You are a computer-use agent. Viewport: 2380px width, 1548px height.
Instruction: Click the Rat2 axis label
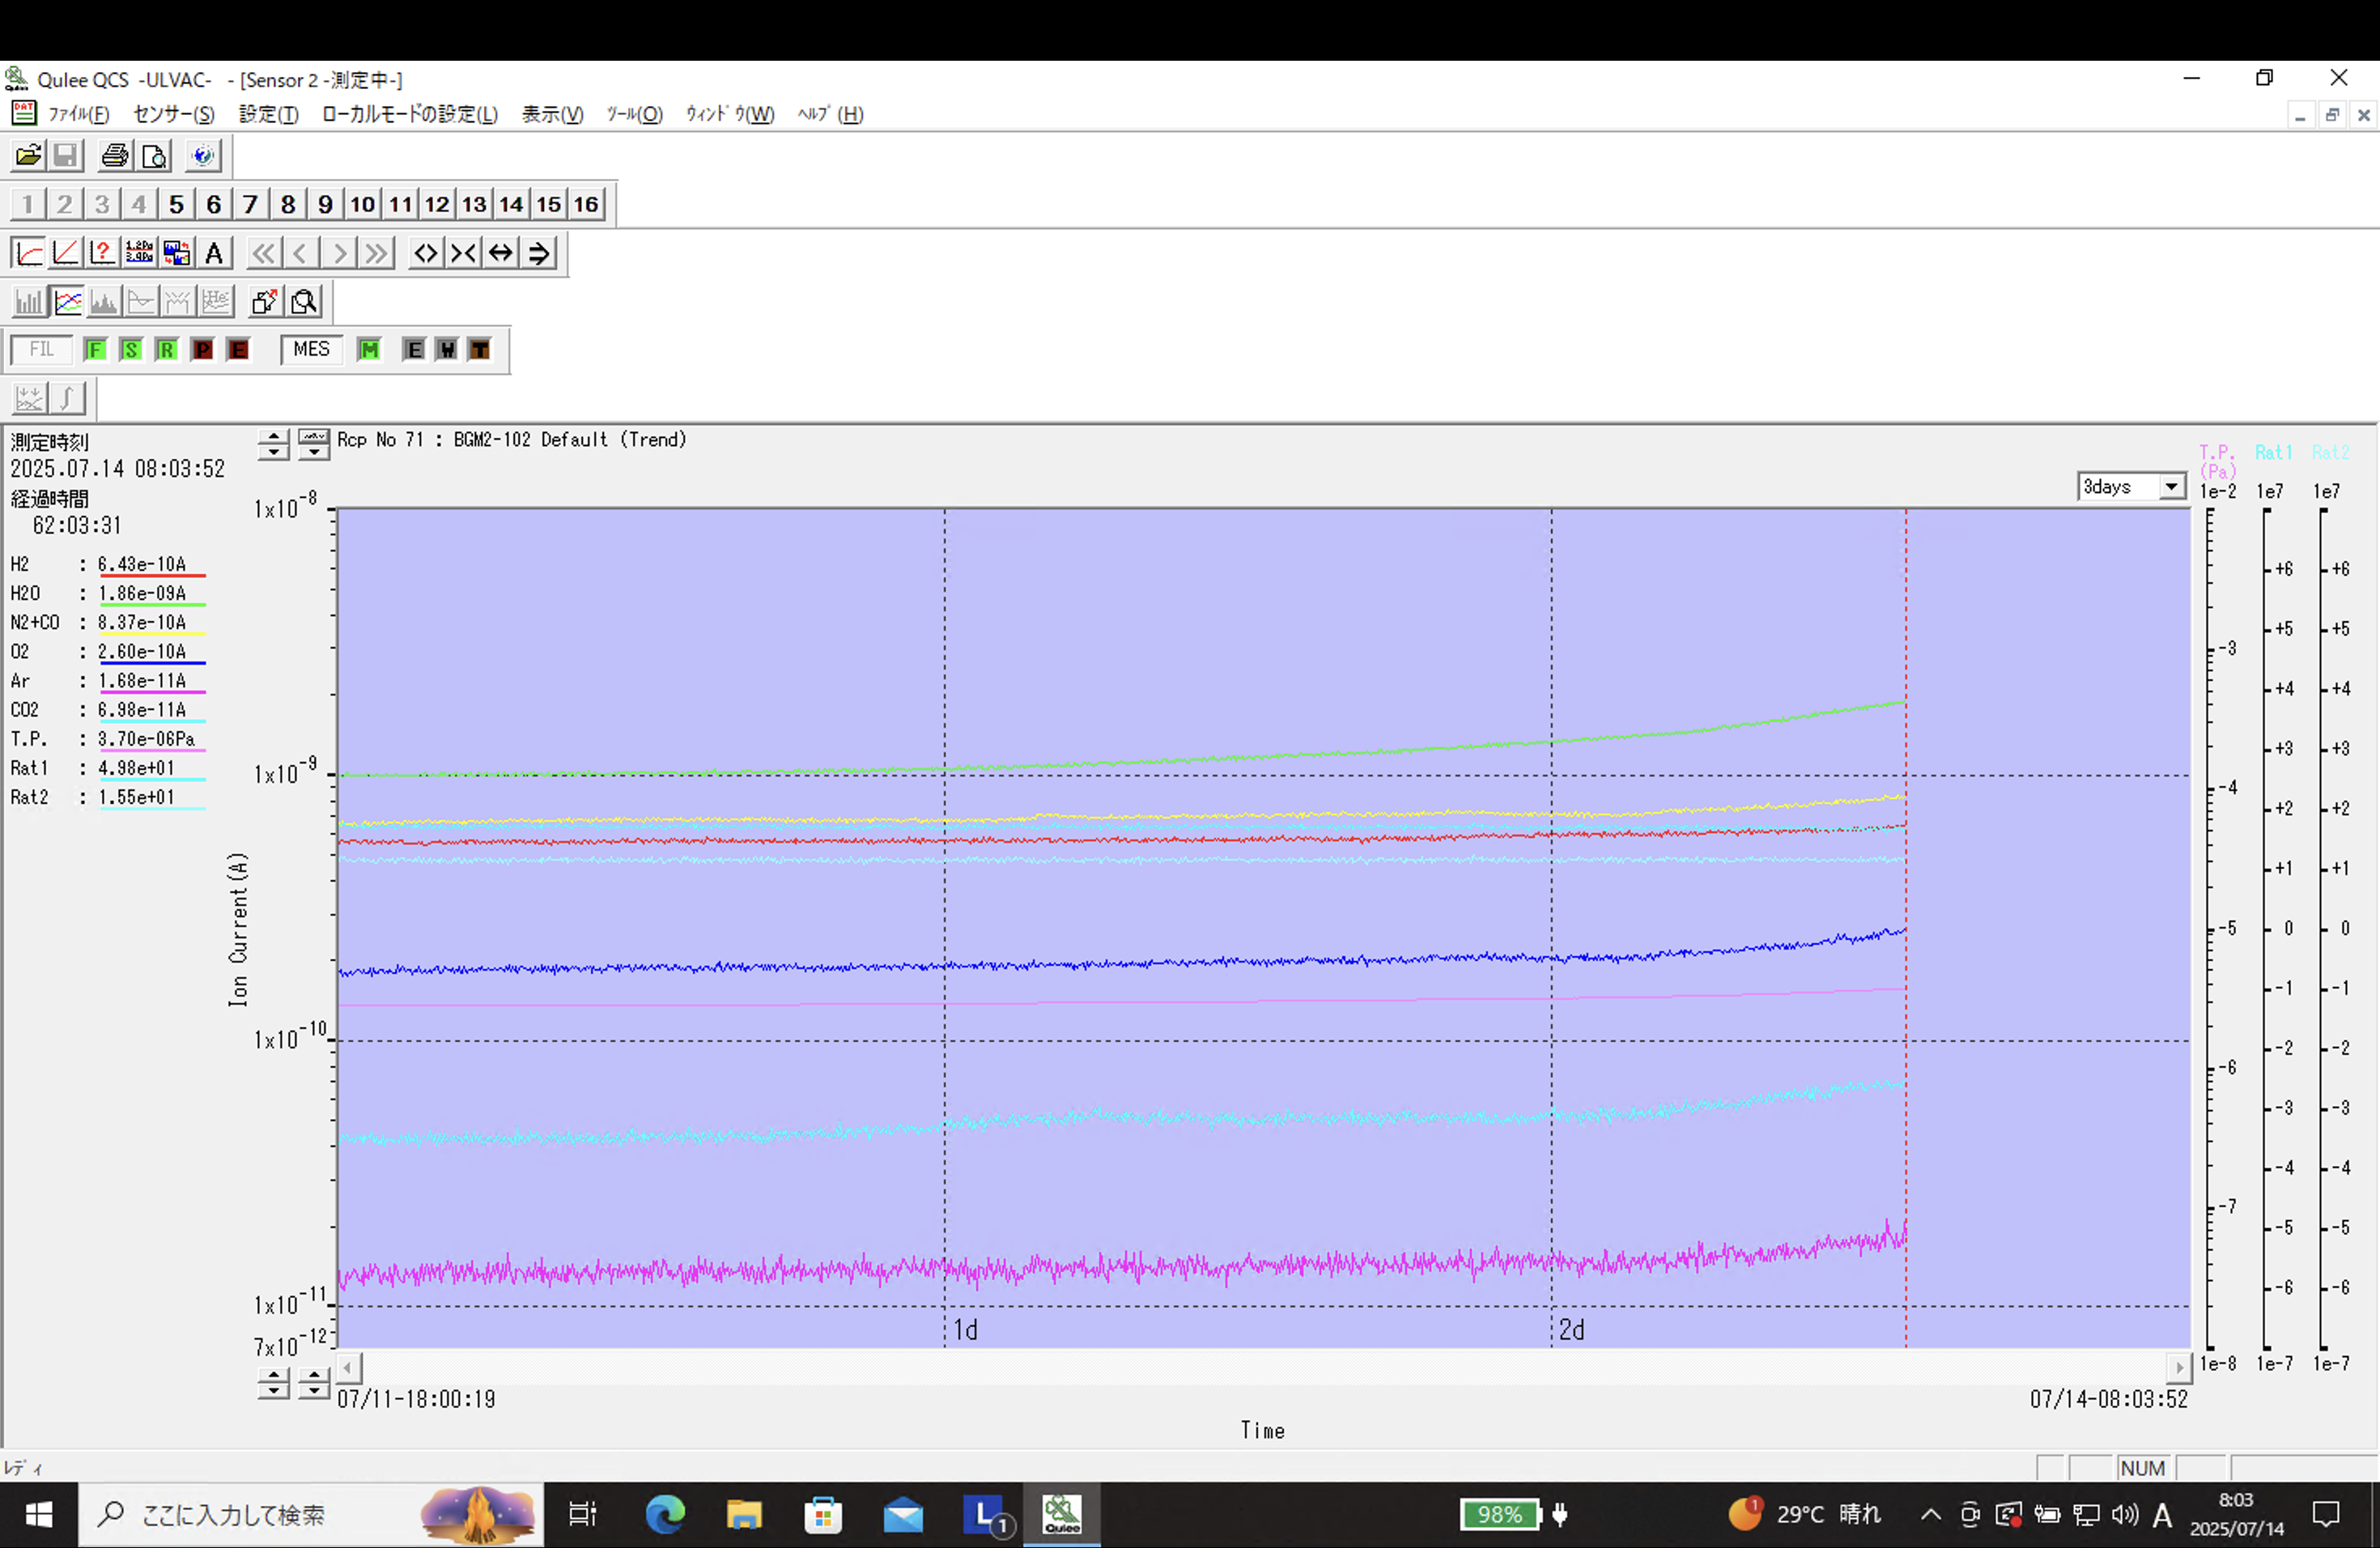point(2330,453)
